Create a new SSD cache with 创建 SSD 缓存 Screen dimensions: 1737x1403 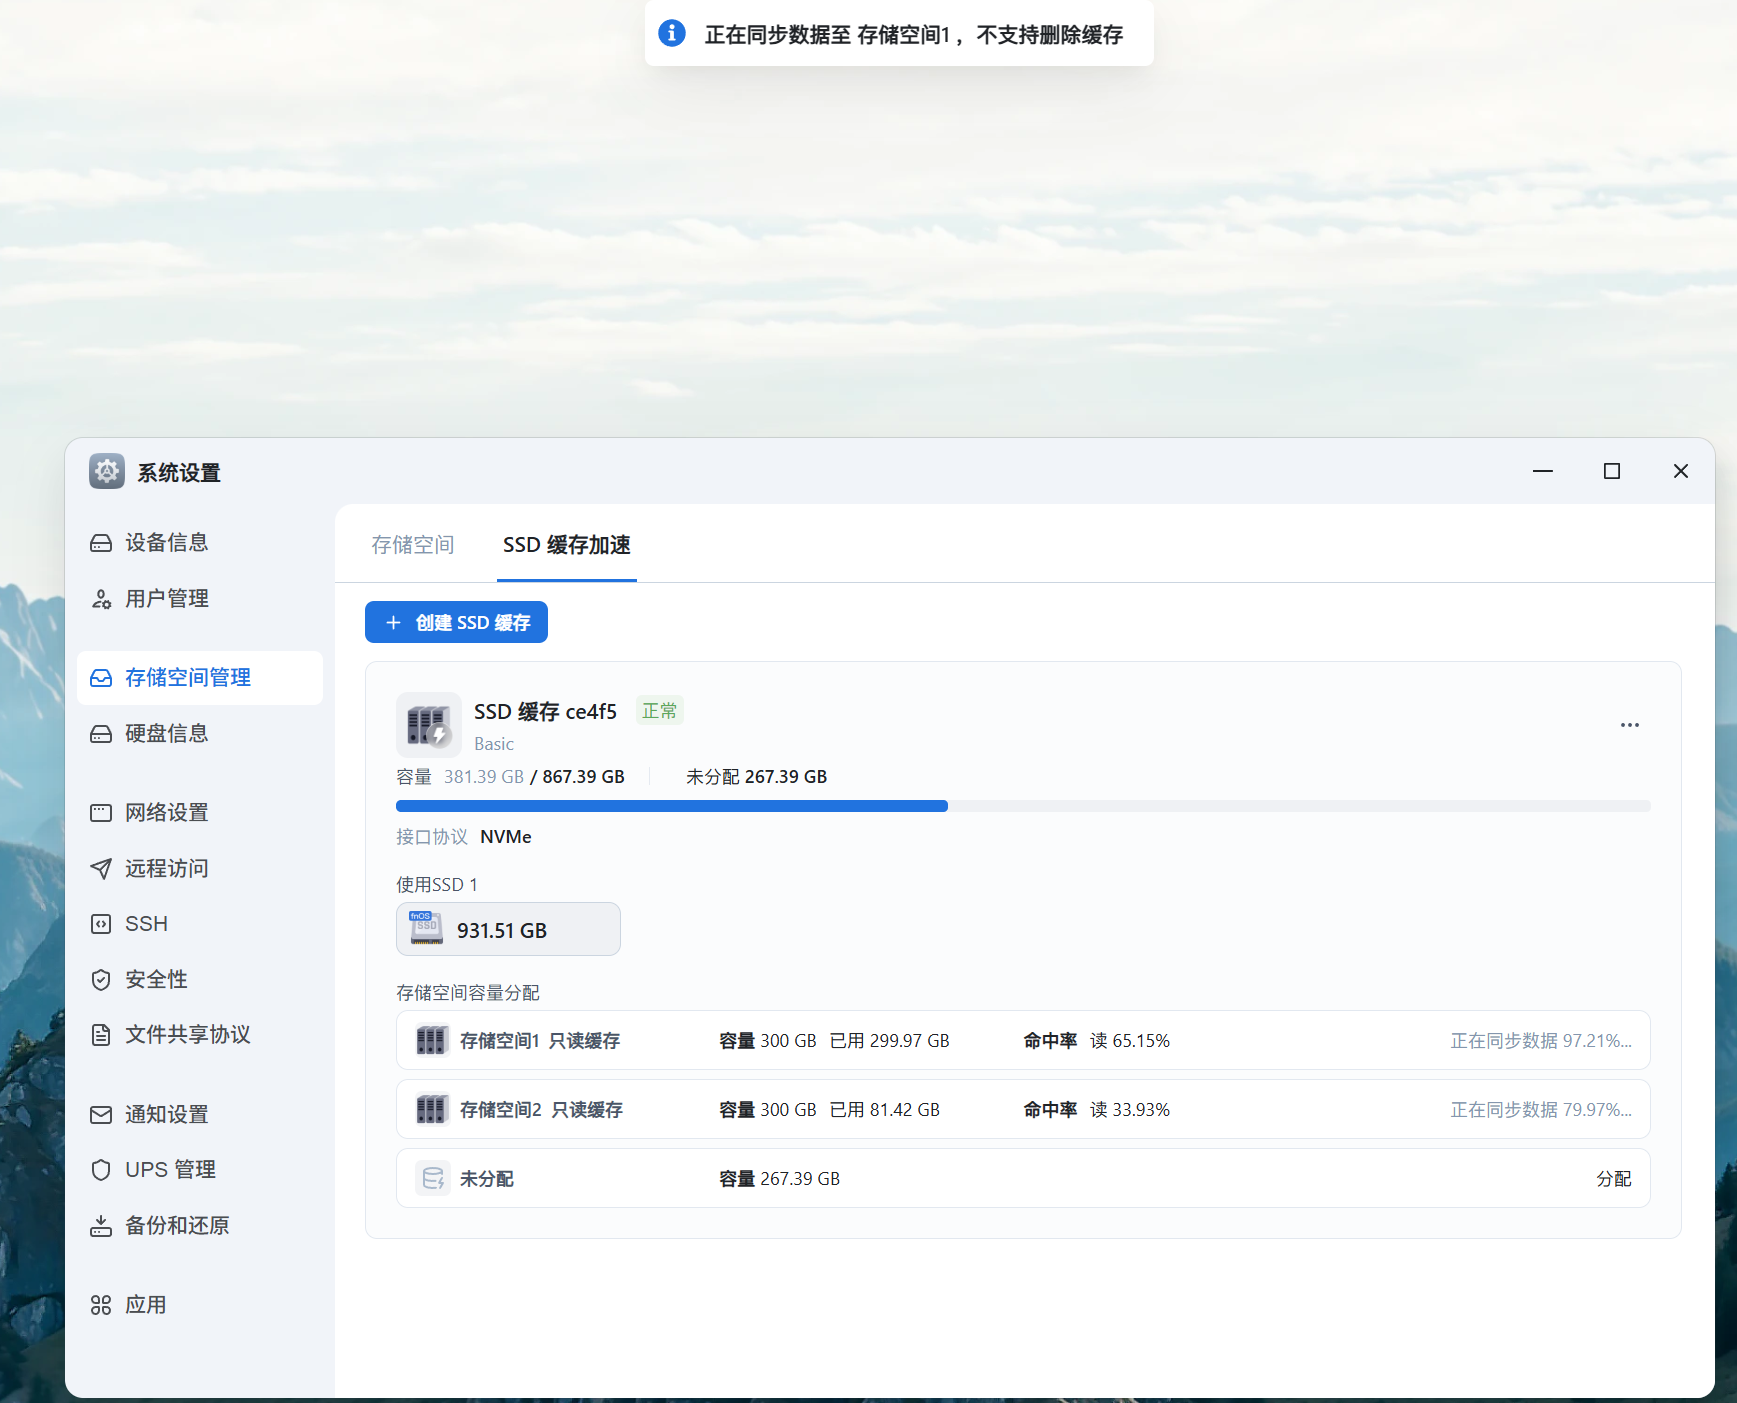click(456, 622)
